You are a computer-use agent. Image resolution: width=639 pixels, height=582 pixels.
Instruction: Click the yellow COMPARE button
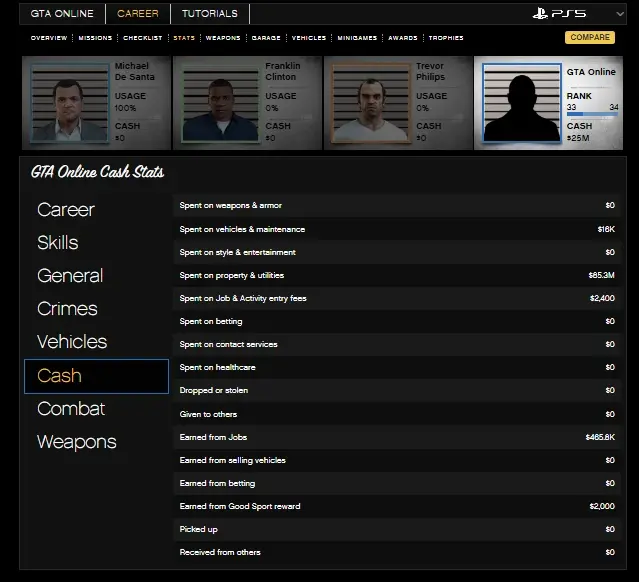click(x=590, y=37)
